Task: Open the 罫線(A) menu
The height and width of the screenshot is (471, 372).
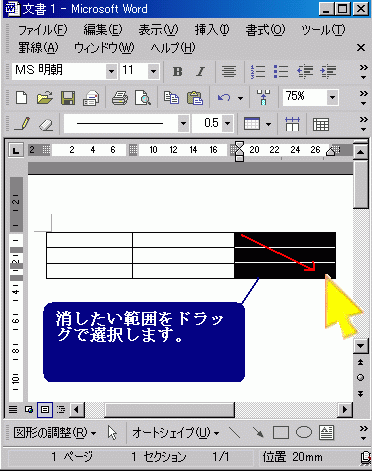Action: [x=38, y=48]
